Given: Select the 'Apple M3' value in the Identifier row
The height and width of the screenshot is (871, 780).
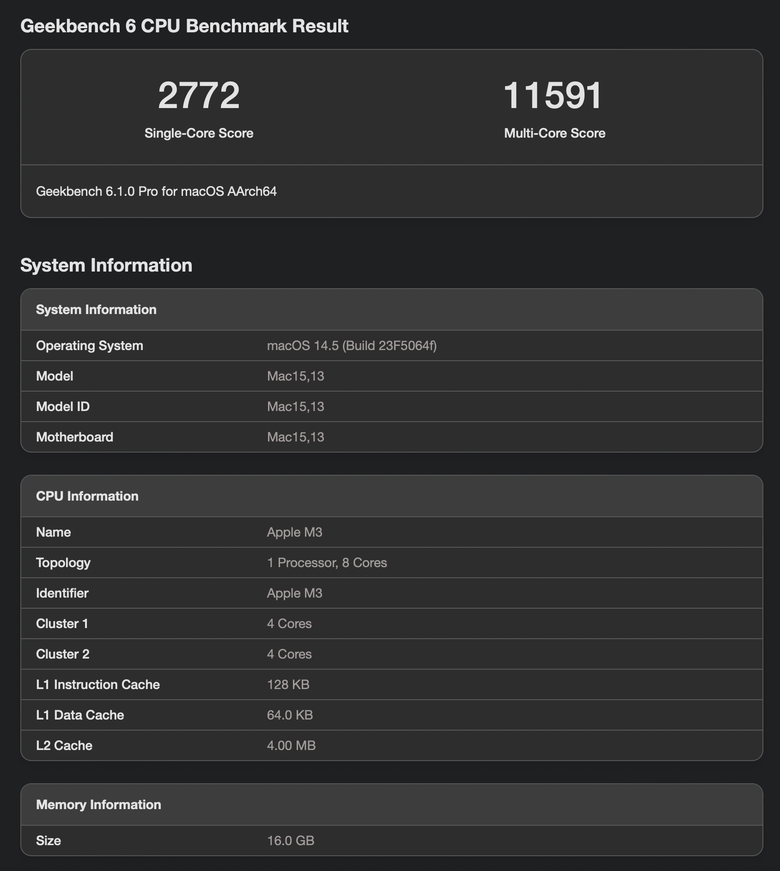Looking at the screenshot, I should pos(294,593).
